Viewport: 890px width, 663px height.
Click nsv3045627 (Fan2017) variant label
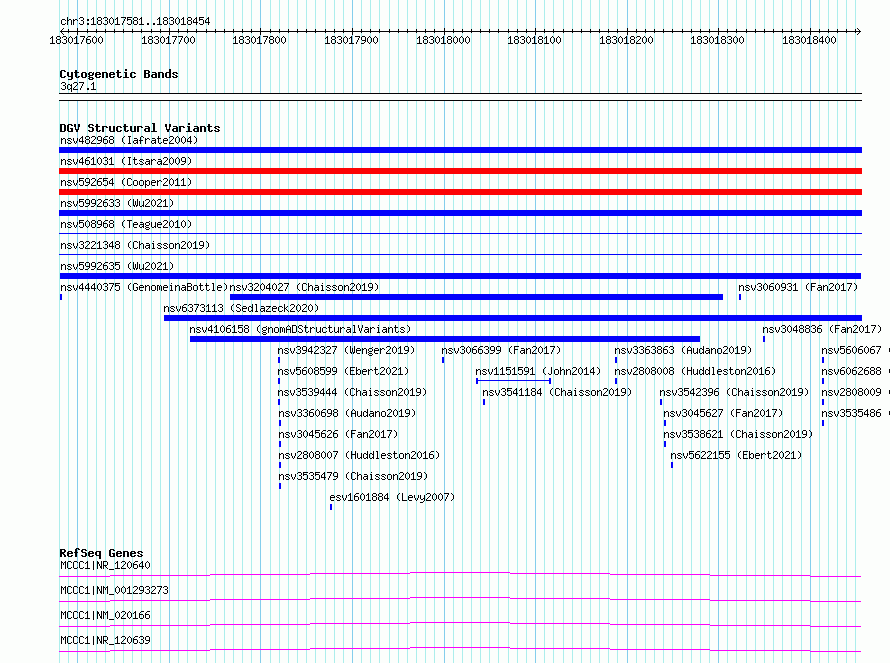pyautogui.click(x=724, y=413)
